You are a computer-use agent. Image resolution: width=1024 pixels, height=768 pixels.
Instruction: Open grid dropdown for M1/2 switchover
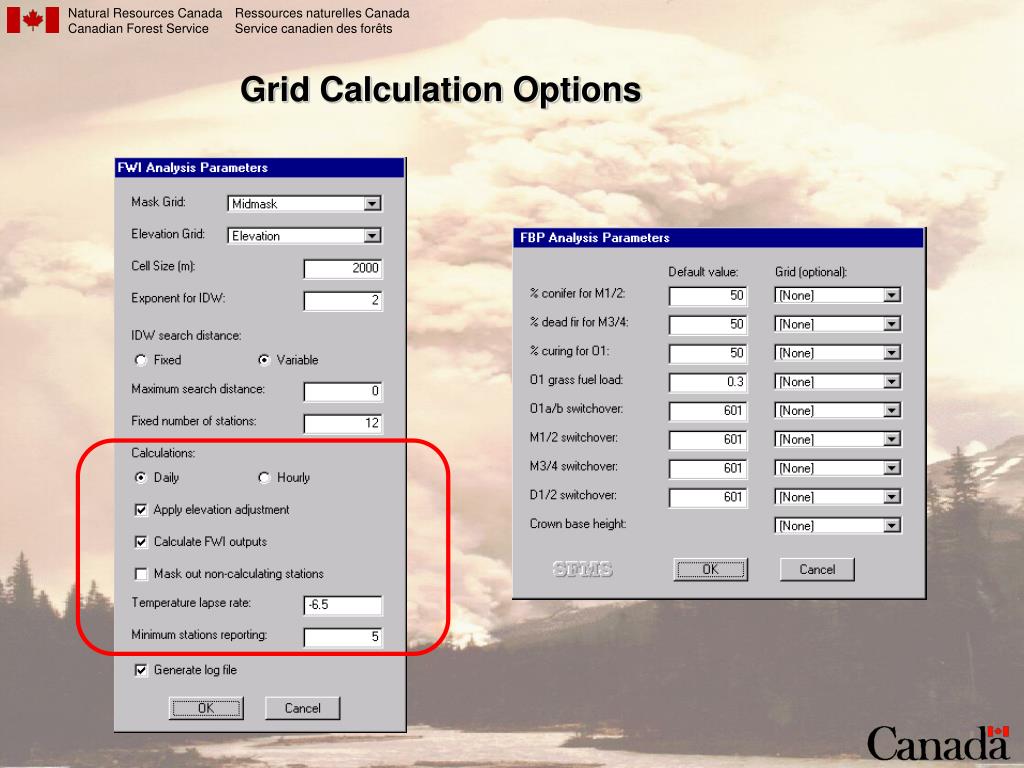tap(892, 439)
